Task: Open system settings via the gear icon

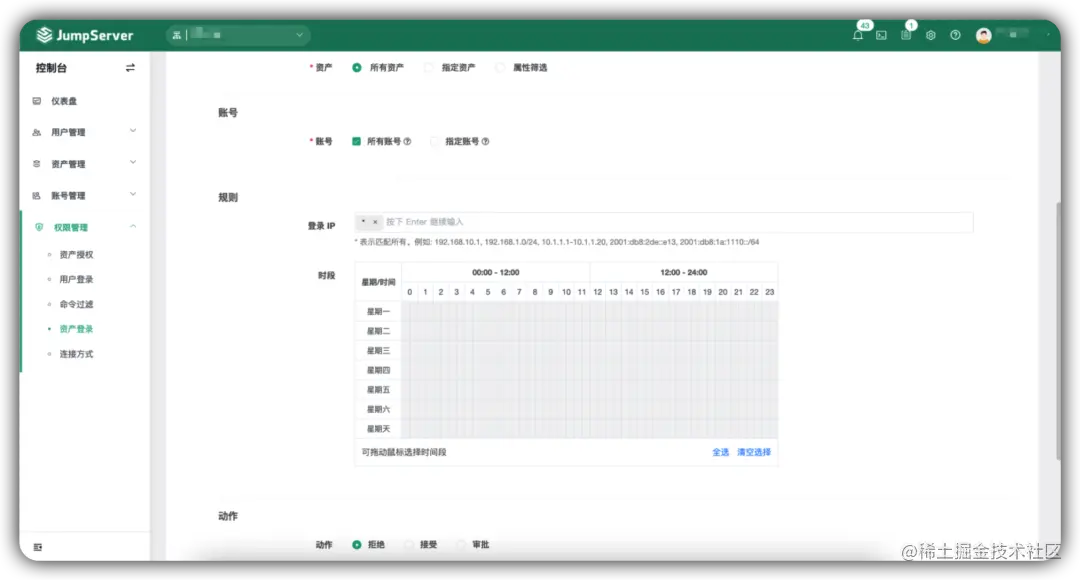Action: point(930,34)
